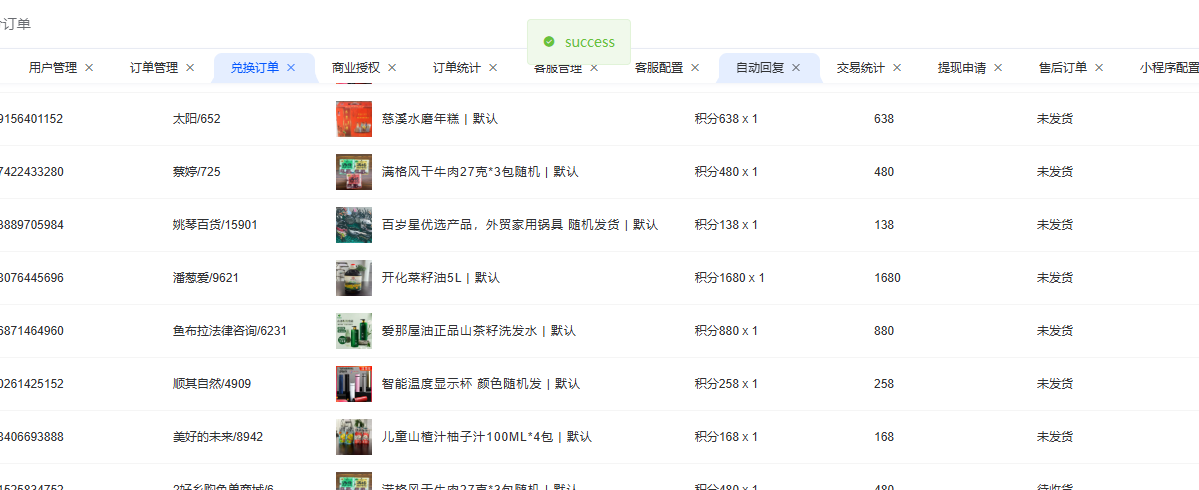
Task: Close the 用户管理 tab
Action: [x=89, y=67]
